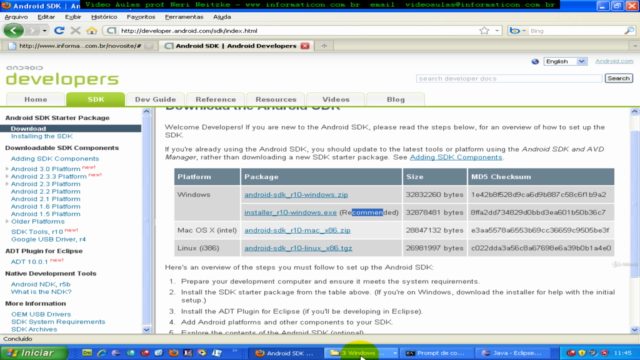Viewport: 640px width, 360px height.
Task: Close the Android SDK tab
Action: point(305,46)
